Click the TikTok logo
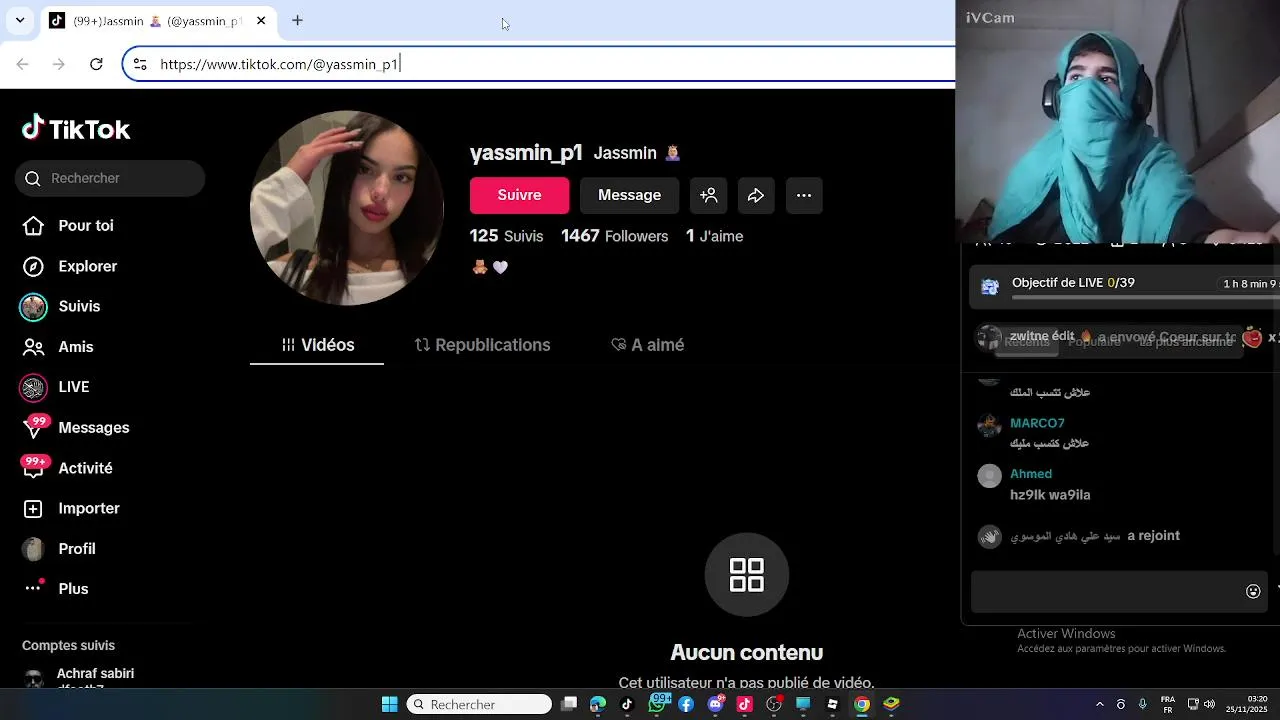 [x=76, y=129]
